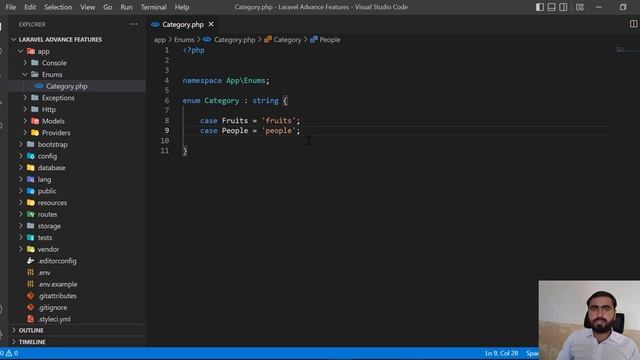Click the storage folder icon
This screenshot has height=360, width=640.
[31, 226]
